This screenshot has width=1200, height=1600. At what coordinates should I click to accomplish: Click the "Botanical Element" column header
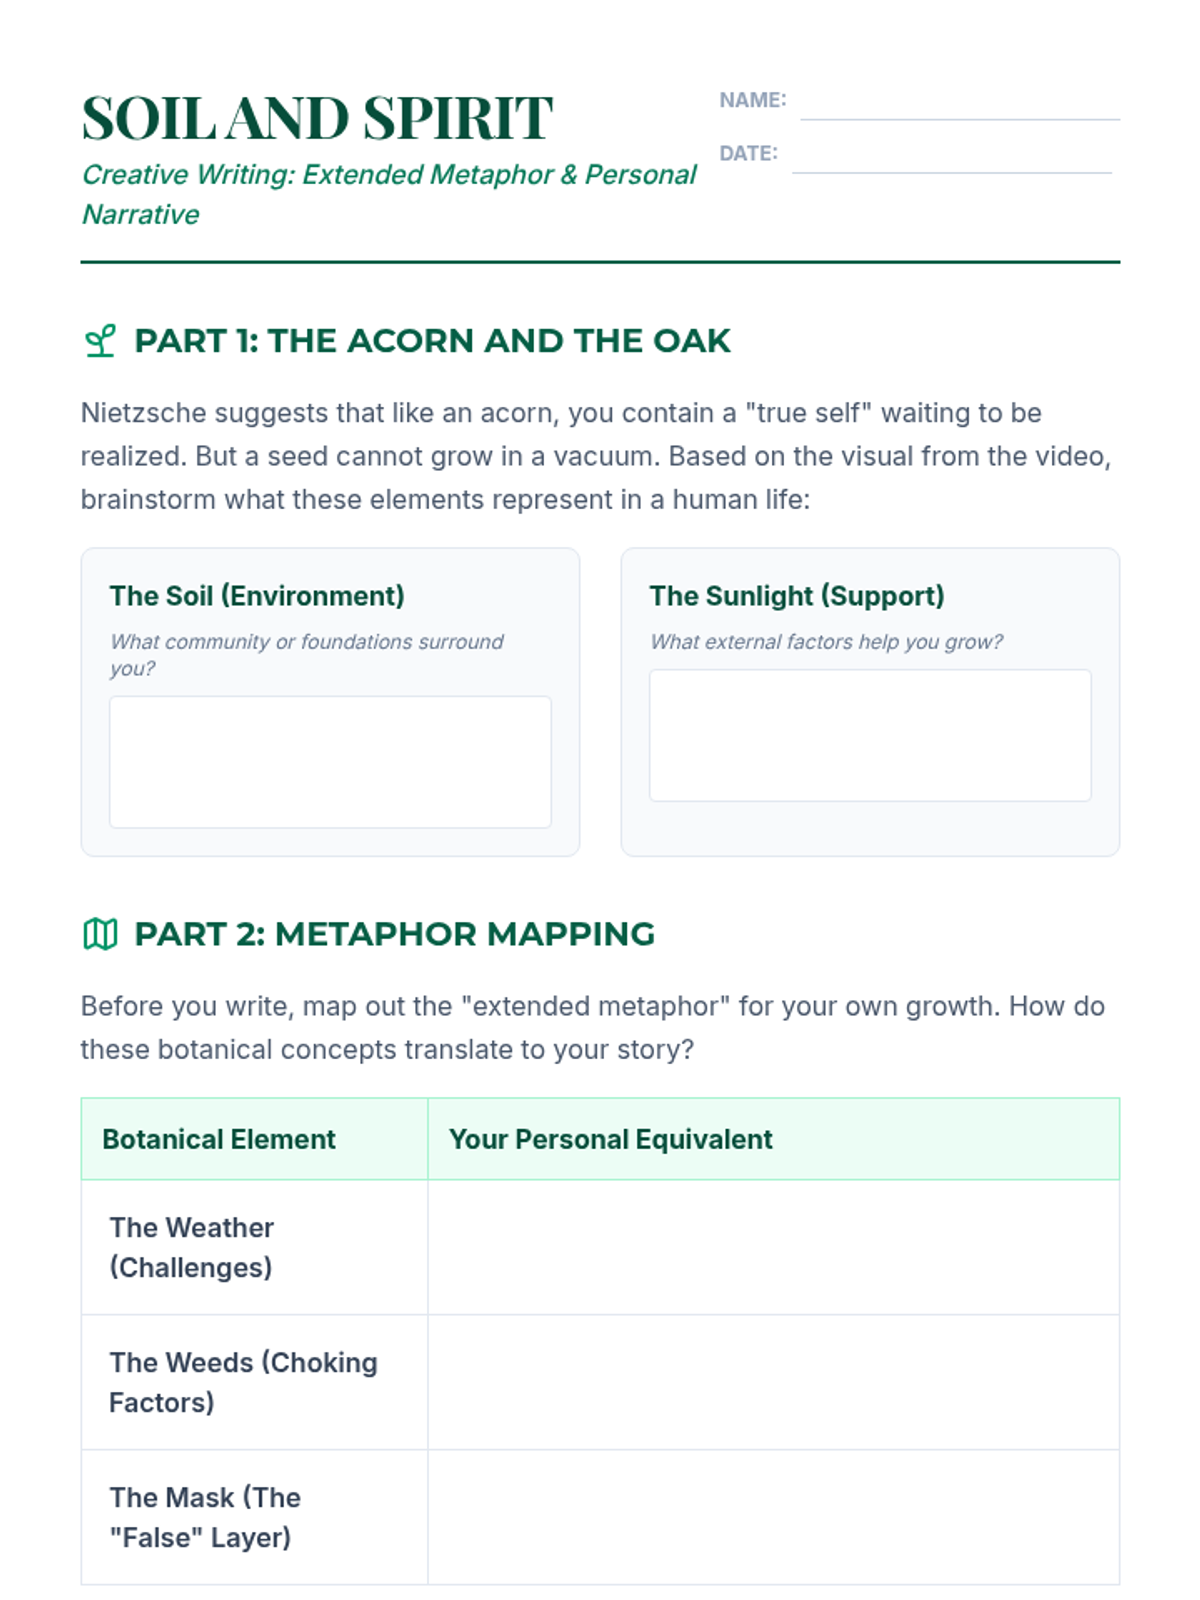tap(219, 1139)
